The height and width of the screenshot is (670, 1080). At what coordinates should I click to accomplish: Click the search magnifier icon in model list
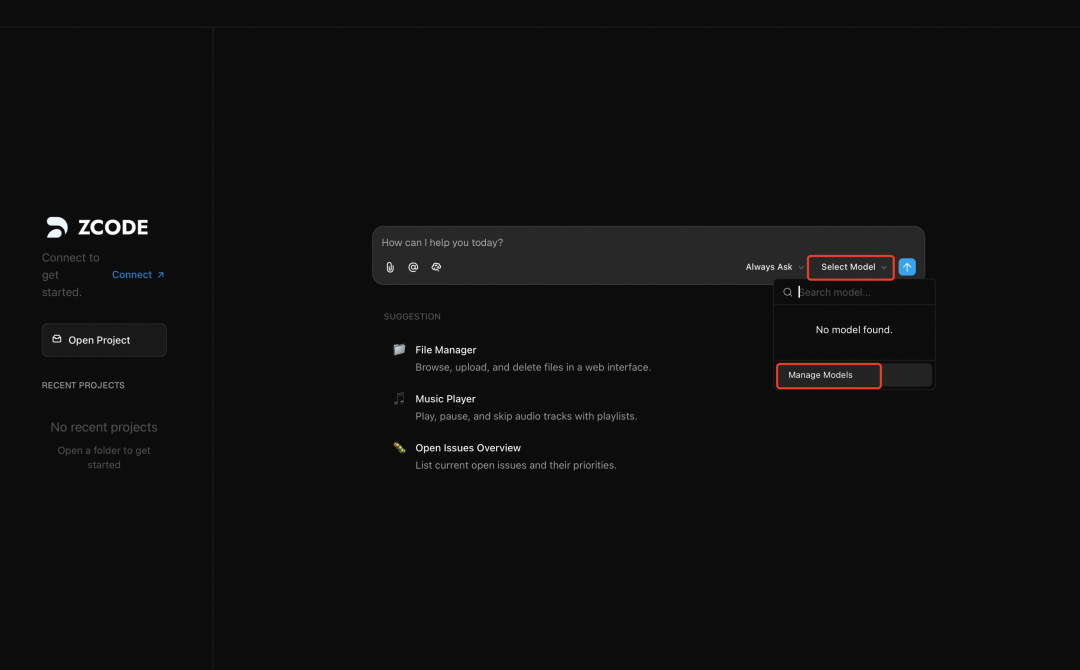point(787,293)
